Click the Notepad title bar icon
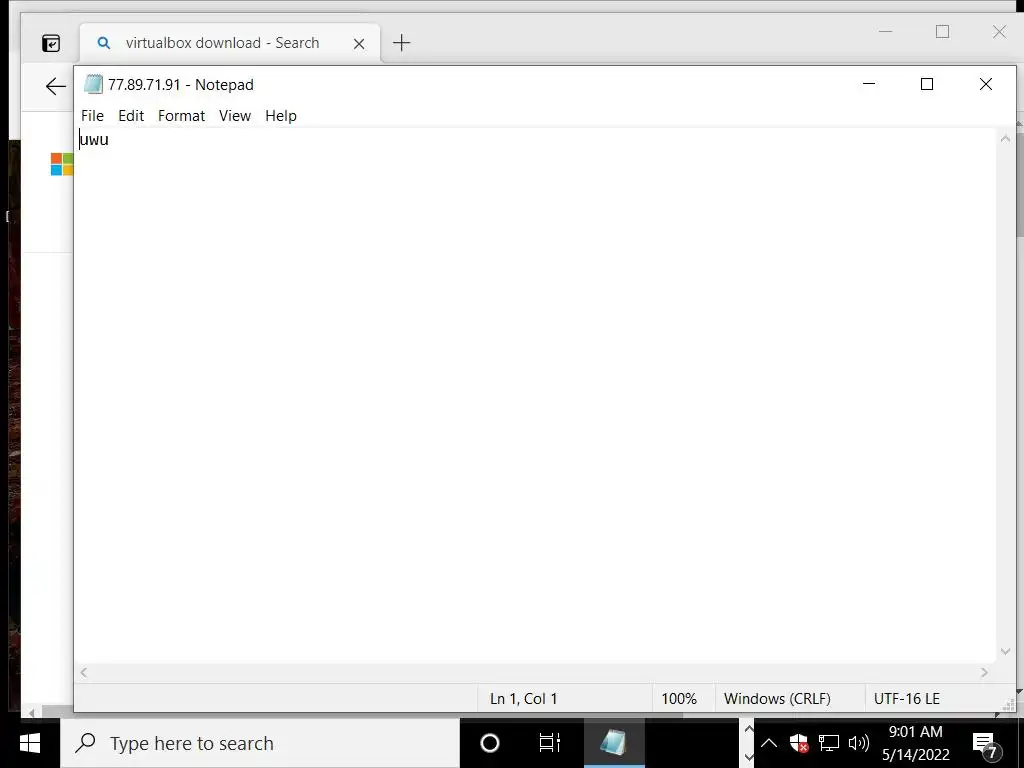 93,84
